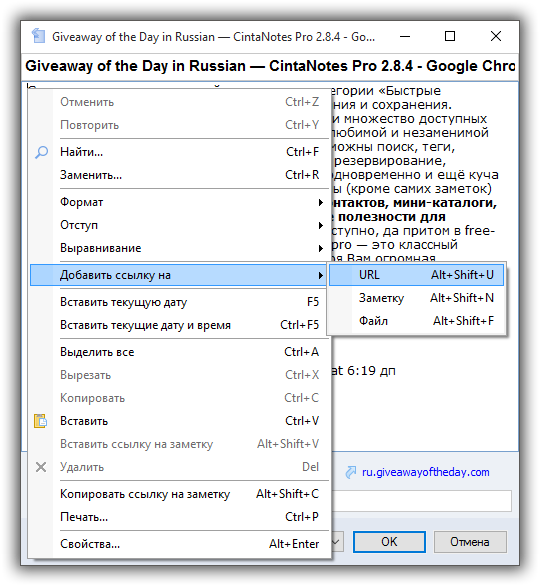
Task: Choose Копировать in the context menu
Action: click(179, 398)
